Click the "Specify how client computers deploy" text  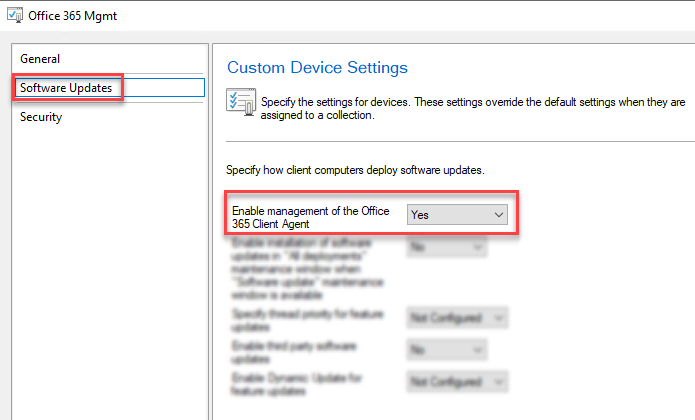(x=355, y=170)
